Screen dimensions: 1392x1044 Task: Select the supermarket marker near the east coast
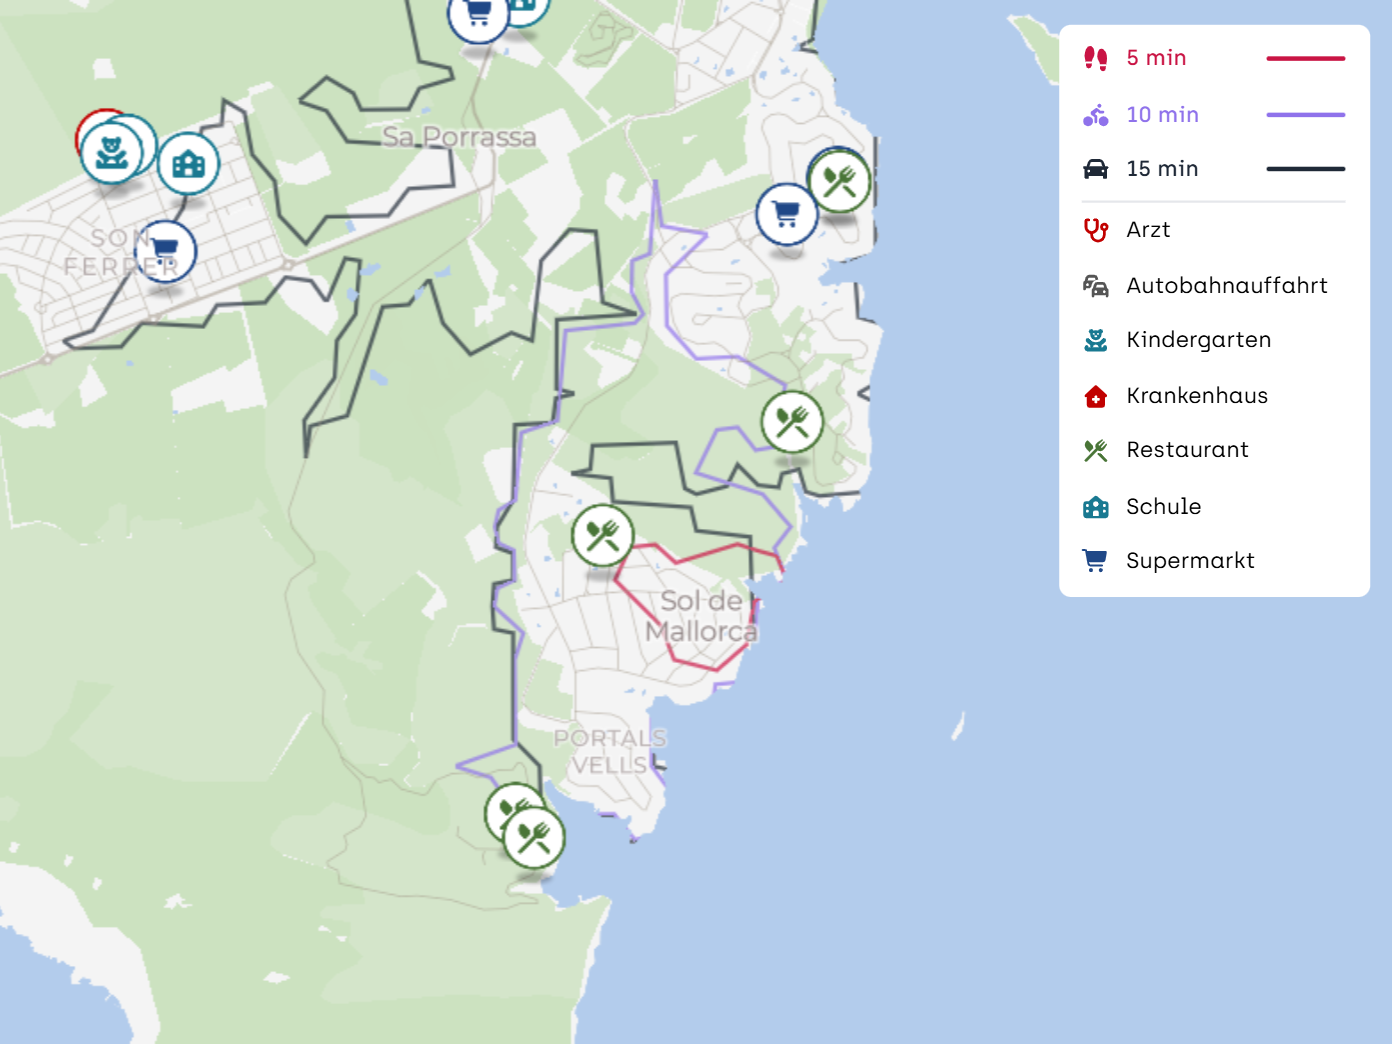(787, 214)
